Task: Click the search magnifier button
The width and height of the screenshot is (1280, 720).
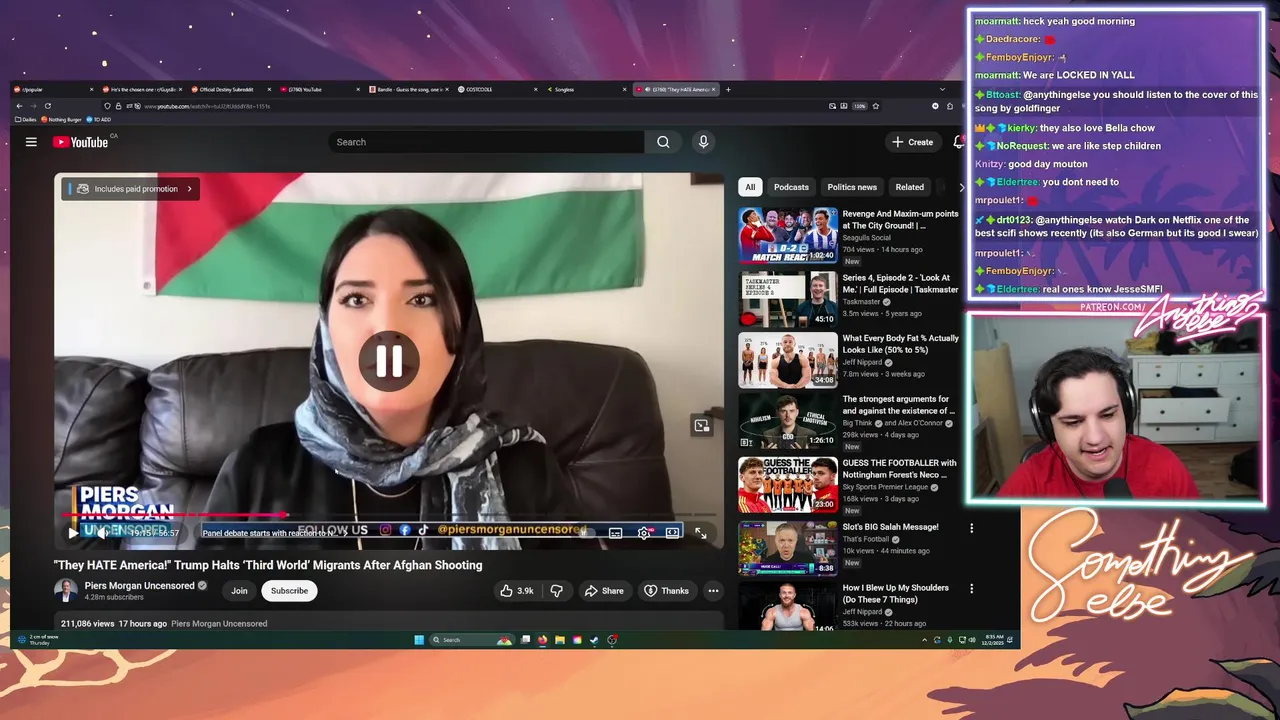Action: point(663,142)
